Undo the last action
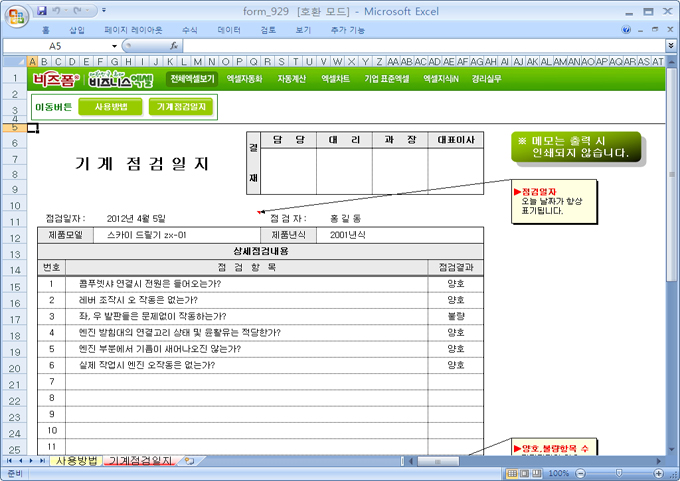Viewport: 680px width, 481px height. point(56,10)
